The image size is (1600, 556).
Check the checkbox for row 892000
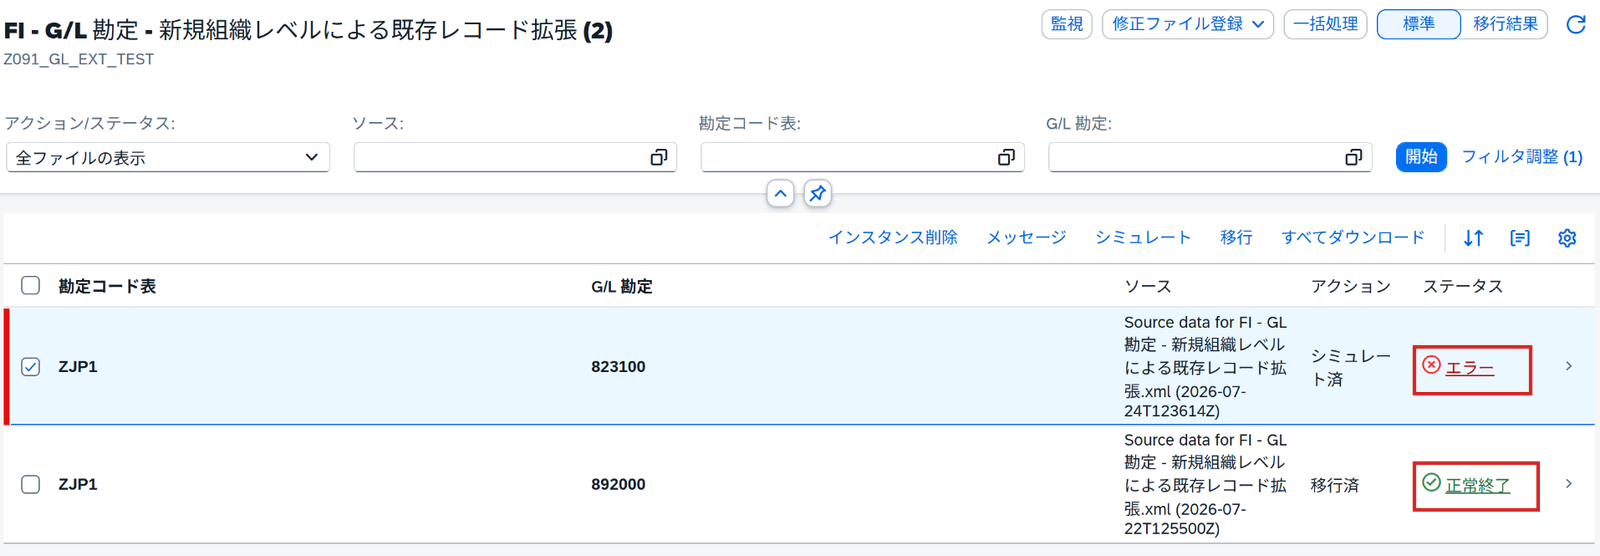click(31, 484)
